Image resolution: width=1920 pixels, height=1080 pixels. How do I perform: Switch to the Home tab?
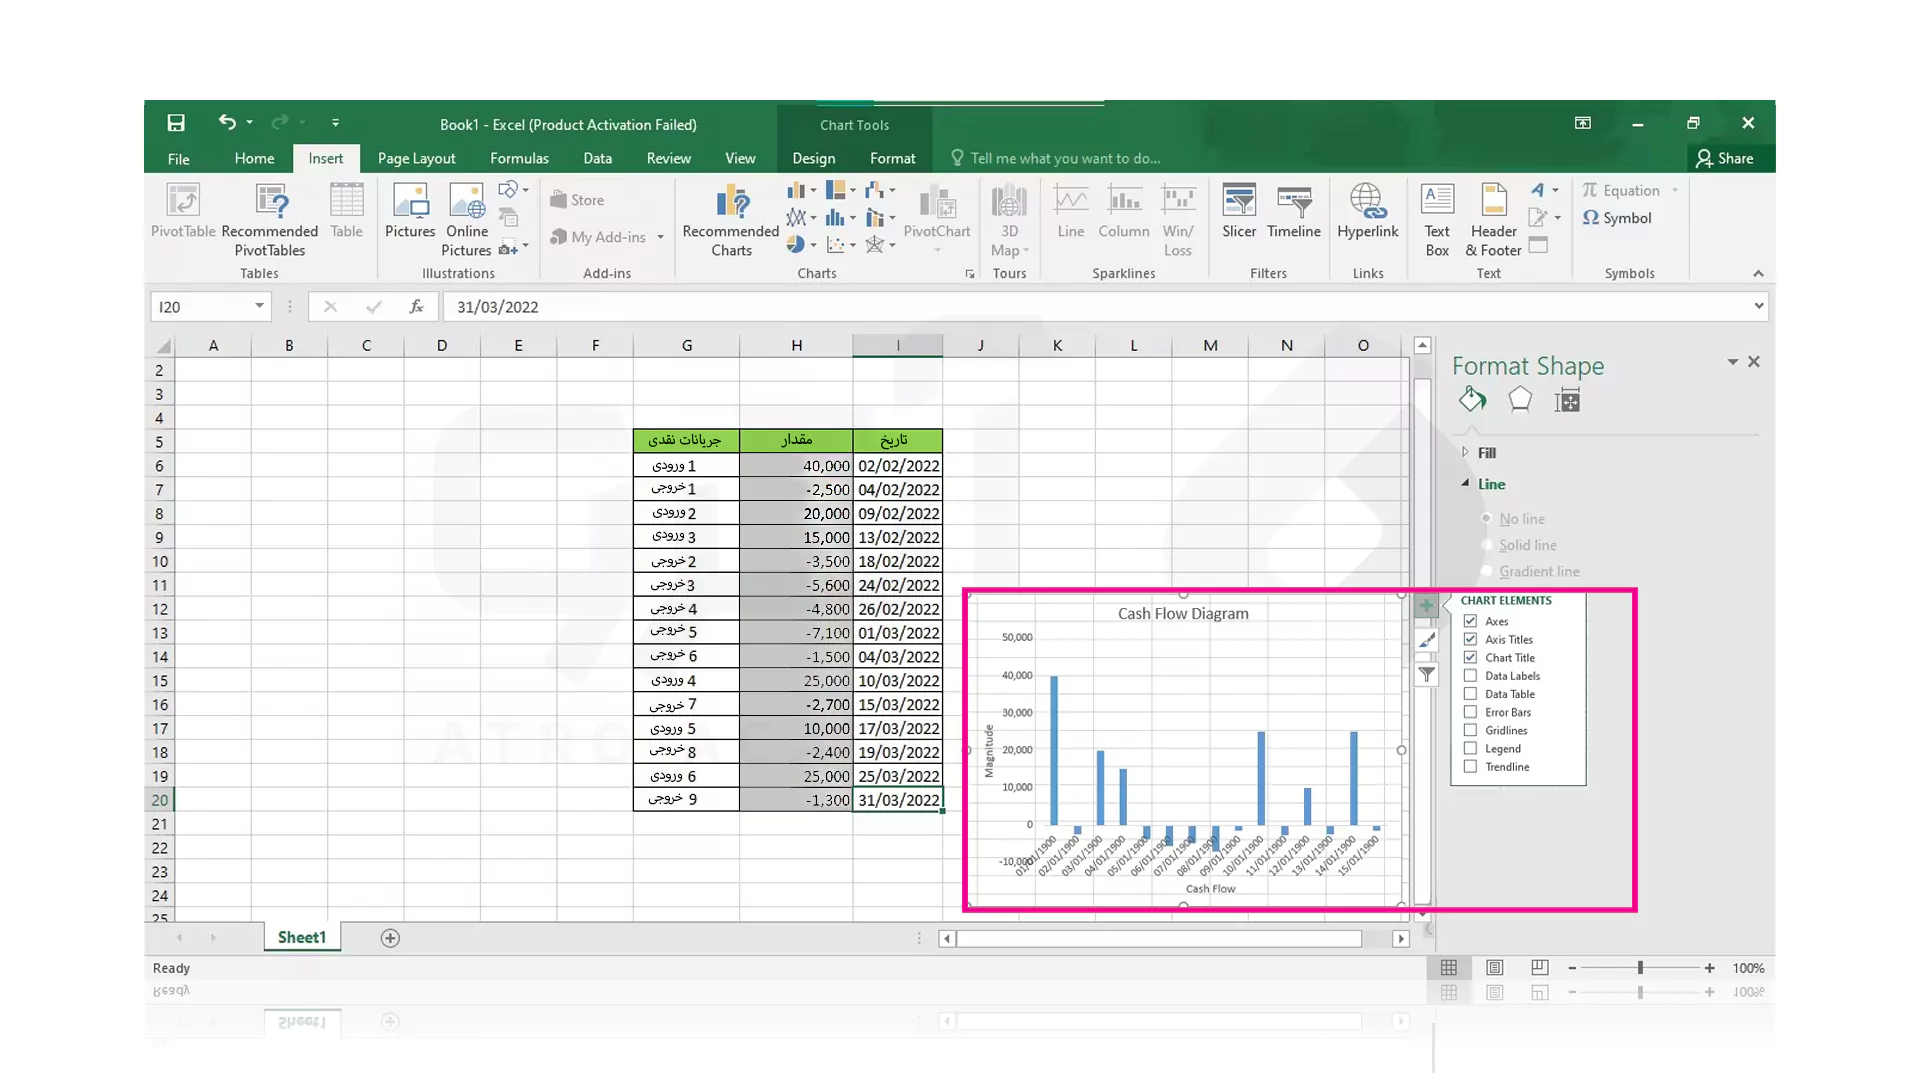coord(254,158)
